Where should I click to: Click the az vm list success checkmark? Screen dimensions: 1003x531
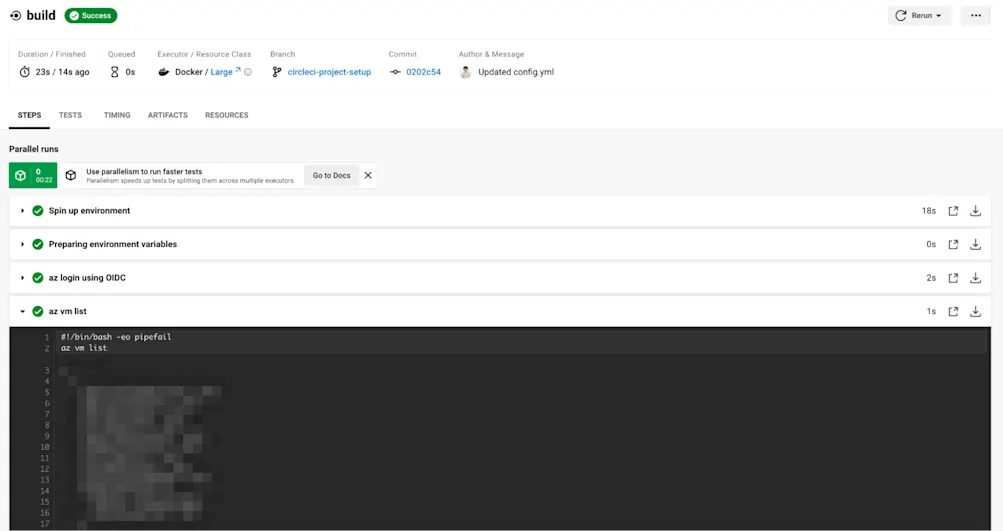[38, 312]
